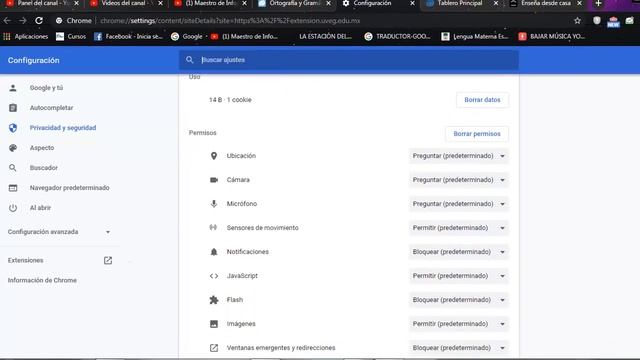Click the Google y tú person icon
Image resolution: width=640 pixels, height=360 pixels.
coord(13,88)
